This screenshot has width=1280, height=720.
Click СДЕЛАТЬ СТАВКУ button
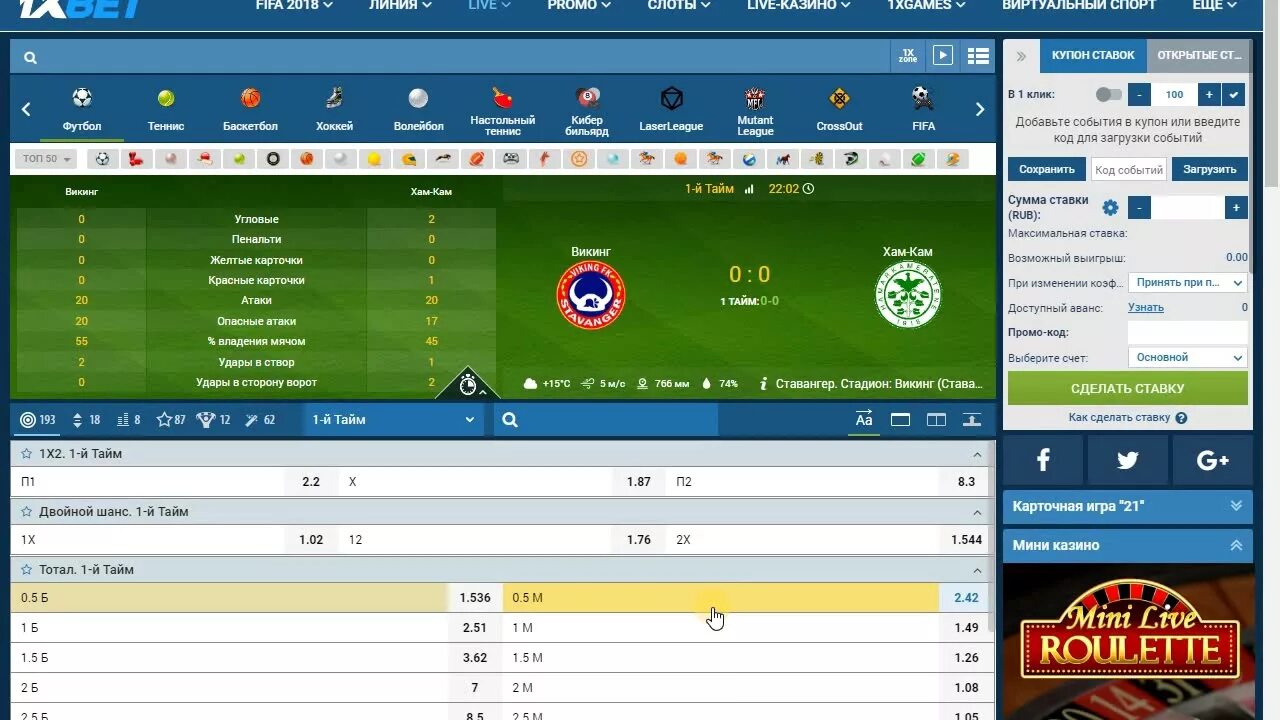click(x=1127, y=389)
